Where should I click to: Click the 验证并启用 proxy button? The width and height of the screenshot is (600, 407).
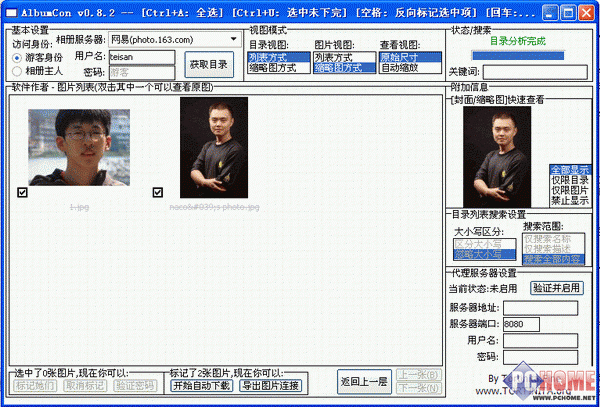click(x=556, y=288)
